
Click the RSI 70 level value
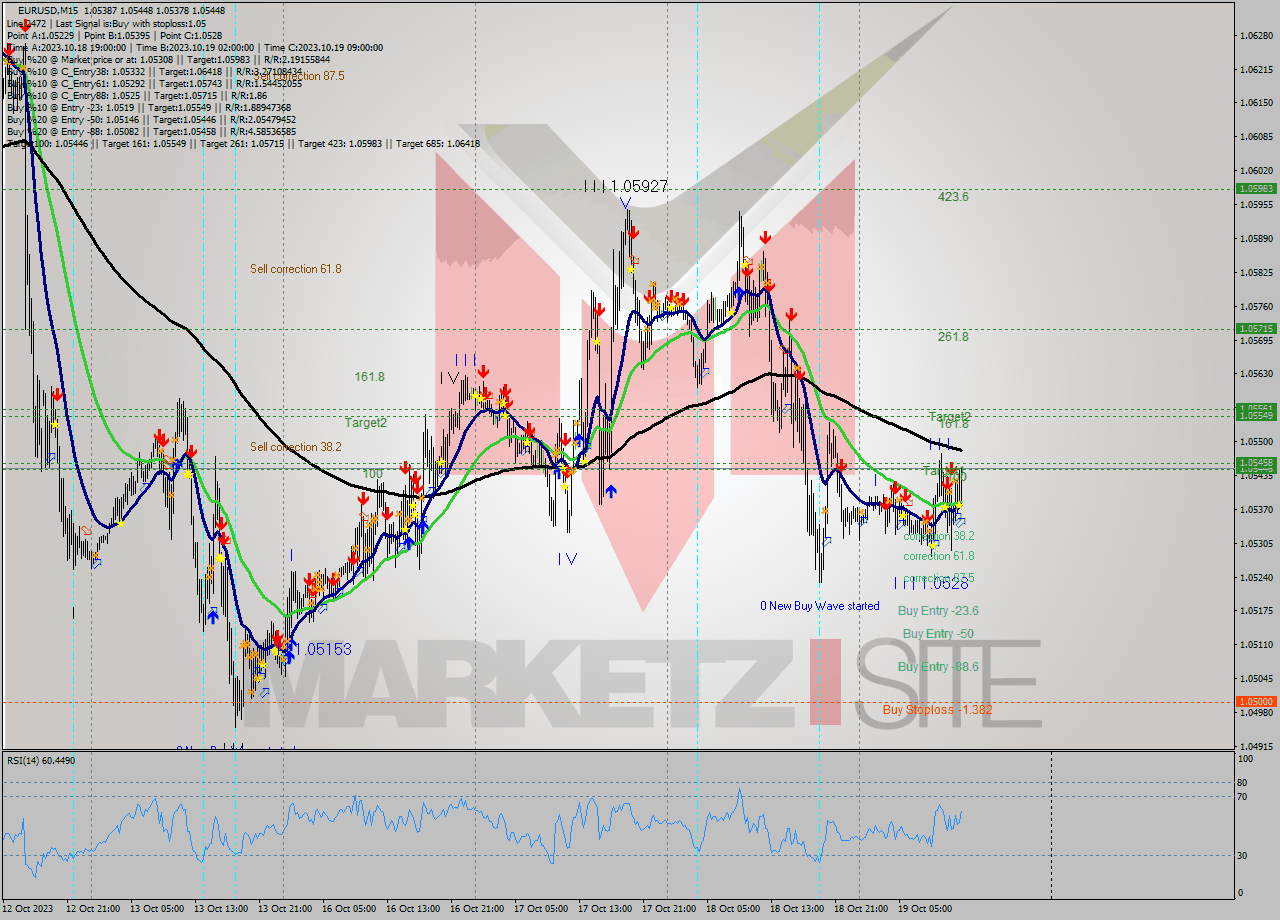1242,797
